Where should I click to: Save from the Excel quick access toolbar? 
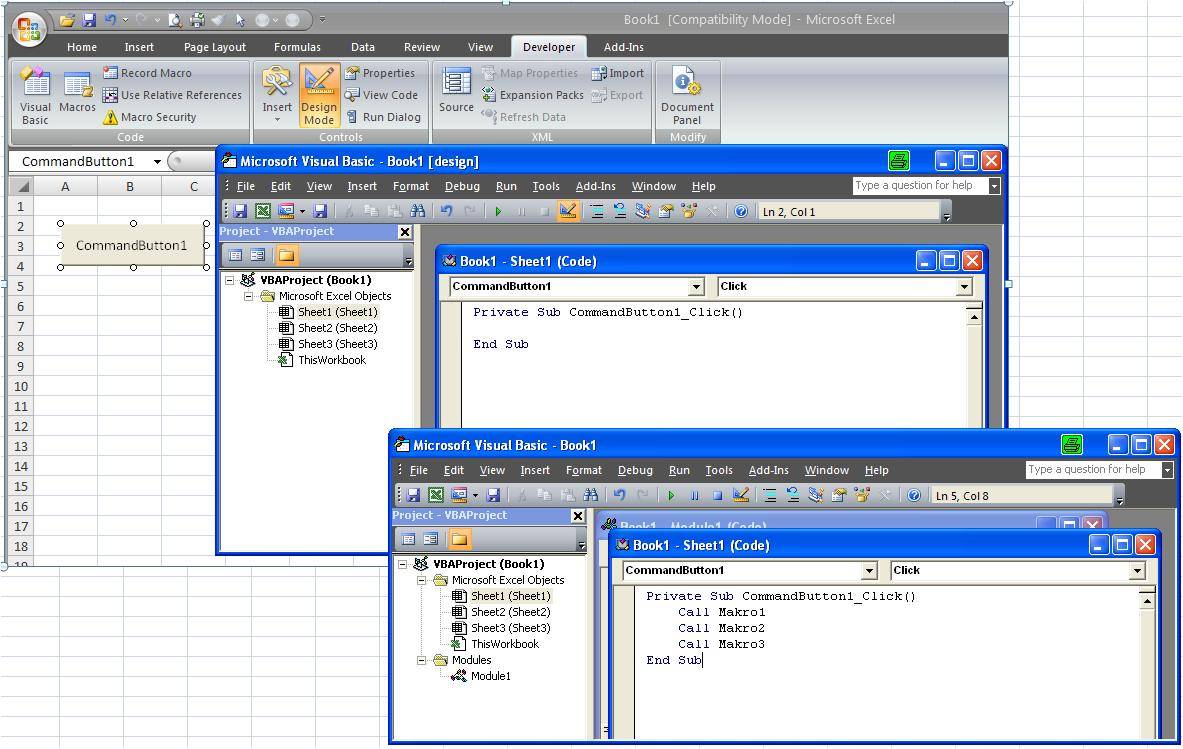[88, 20]
